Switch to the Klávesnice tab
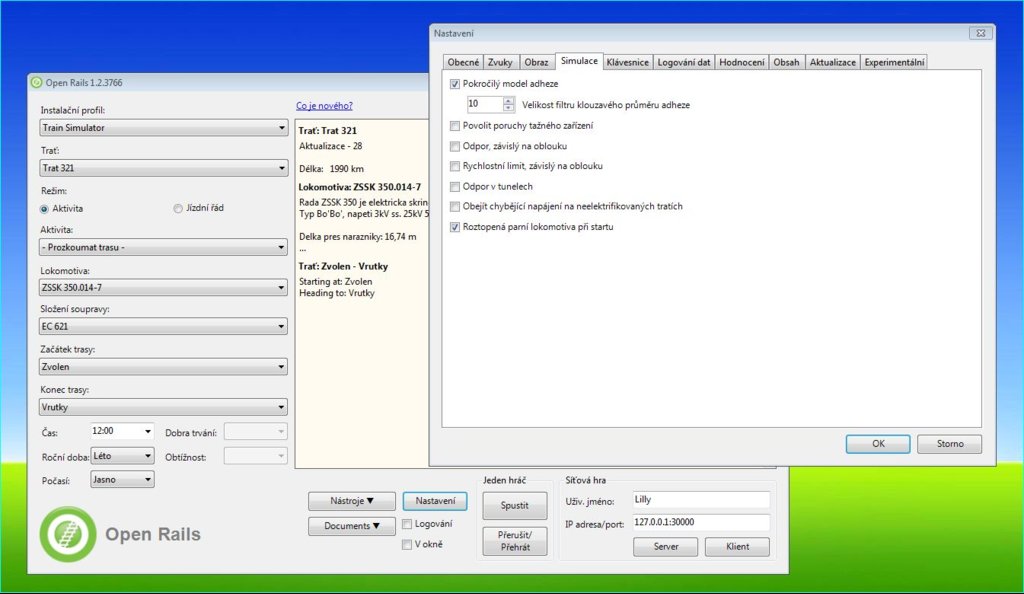1024x594 pixels. tap(627, 62)
